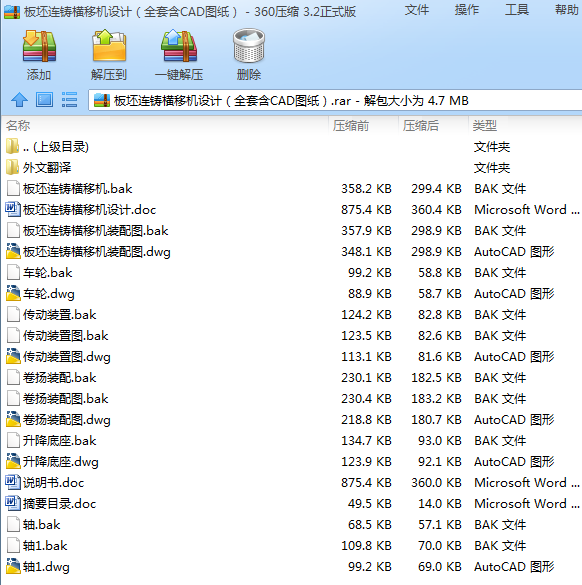Viewport: 582px width, 585px height.
Task: Select the file name 板坯连铸横移机装配图.bak
Action: click(96, 231)
